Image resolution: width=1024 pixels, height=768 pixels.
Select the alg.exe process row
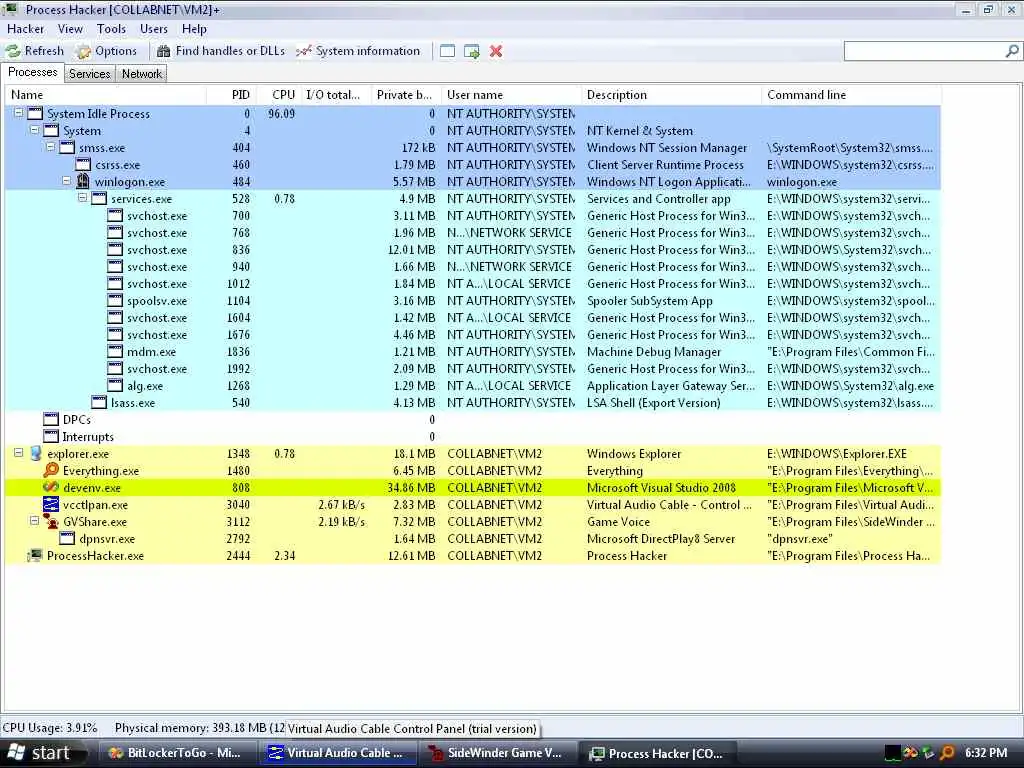[x=473, y=385]
